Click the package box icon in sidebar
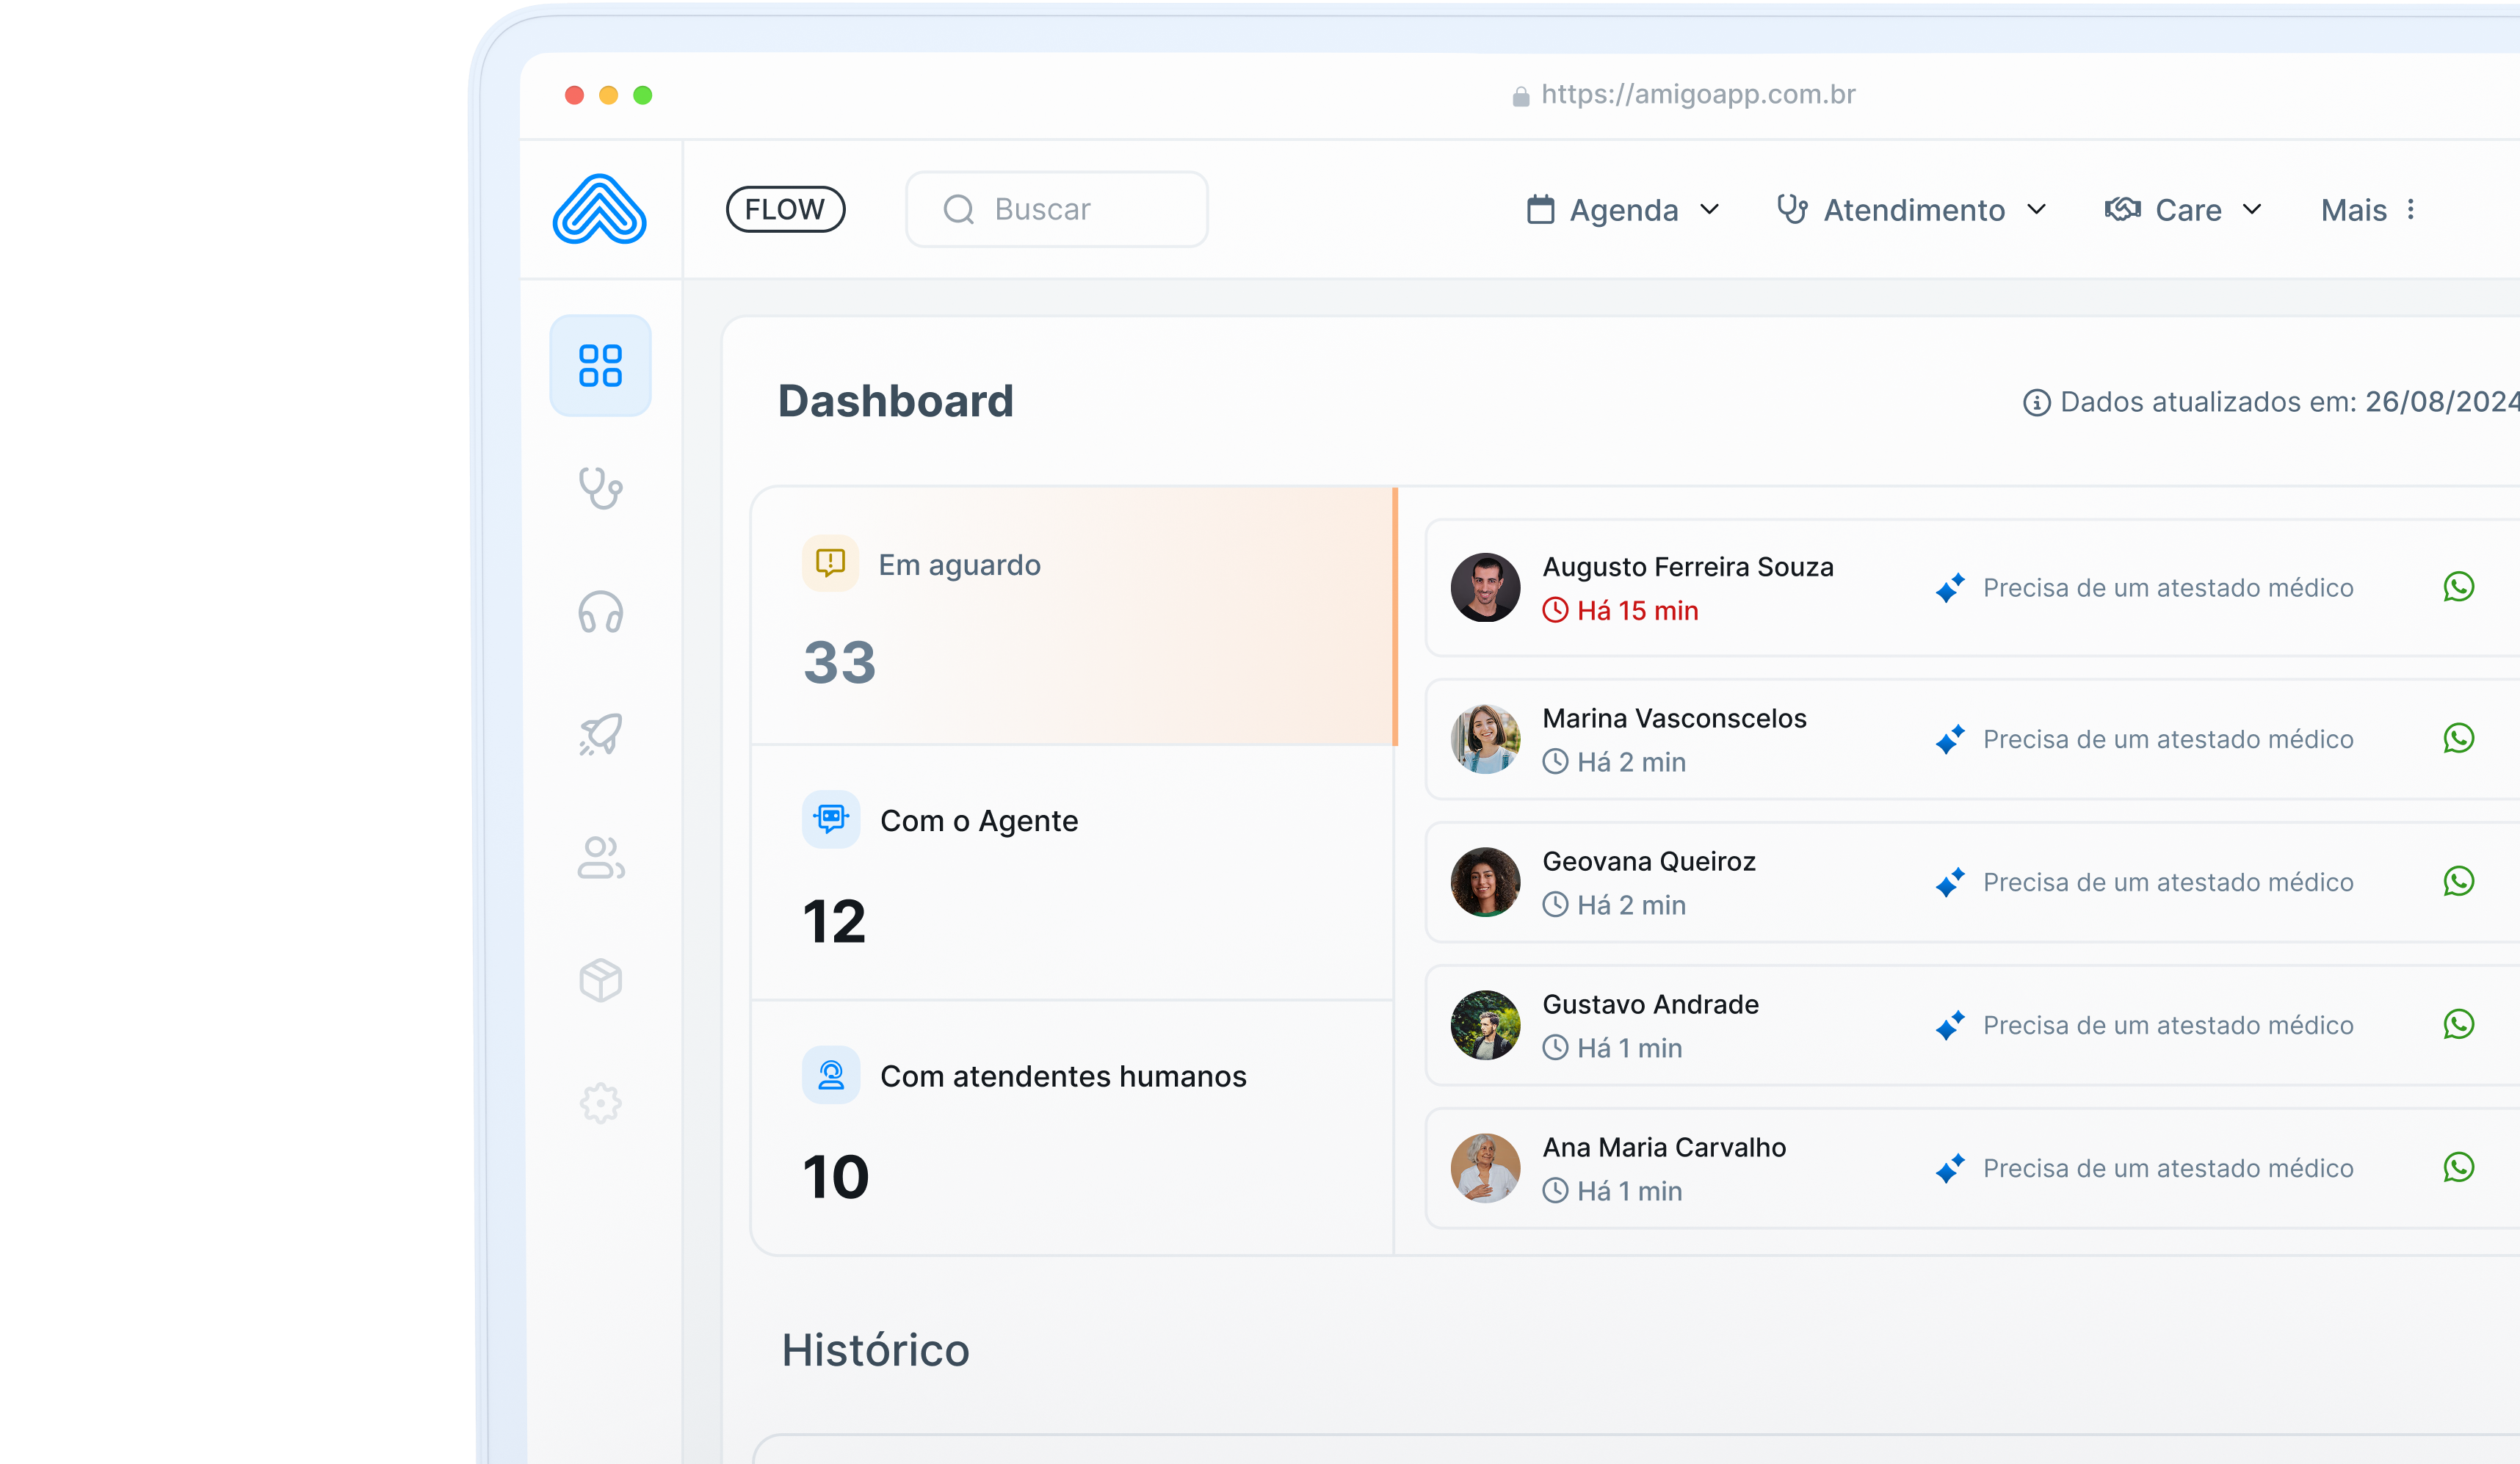The height and width of the screenshot is (1464, 2520). pos(600,980)
